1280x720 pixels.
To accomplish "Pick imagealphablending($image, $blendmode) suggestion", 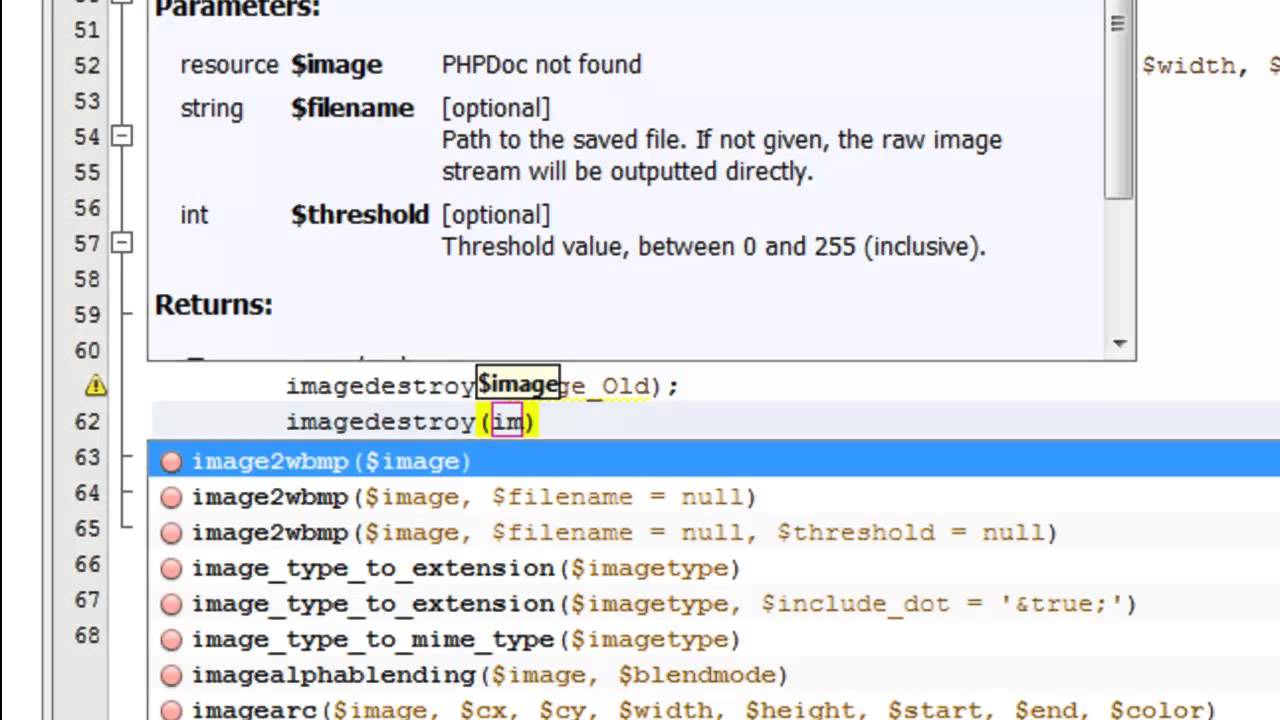I will point(714,675).
